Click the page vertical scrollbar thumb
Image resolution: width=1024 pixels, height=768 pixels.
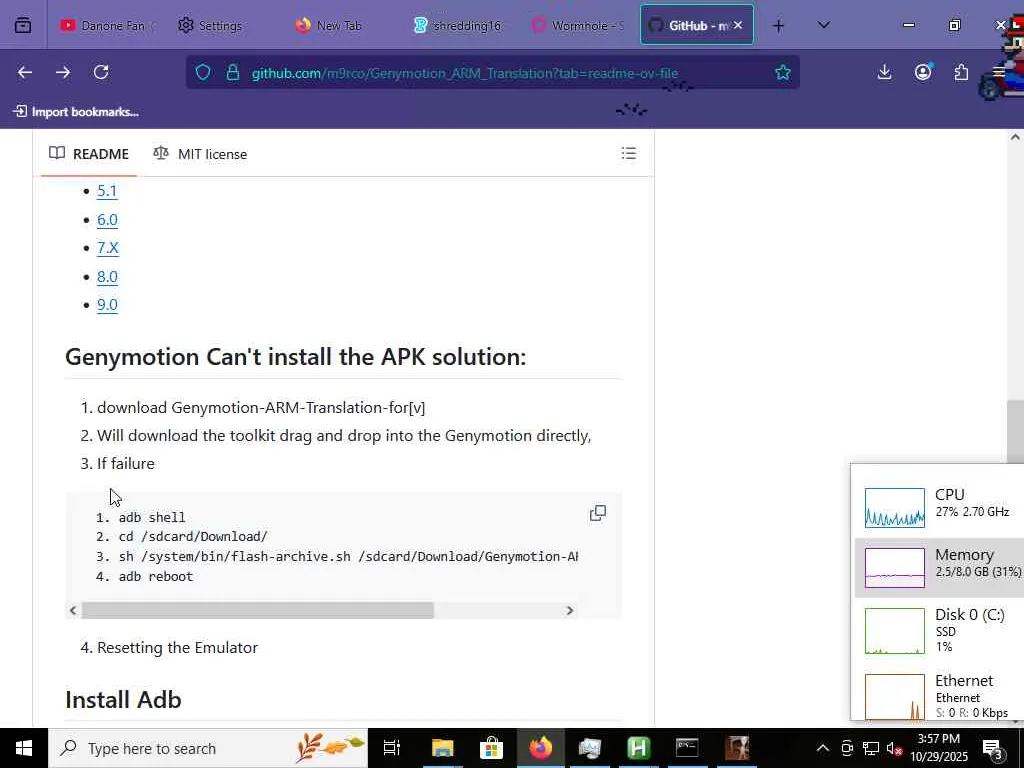[x=1016, y=432]
